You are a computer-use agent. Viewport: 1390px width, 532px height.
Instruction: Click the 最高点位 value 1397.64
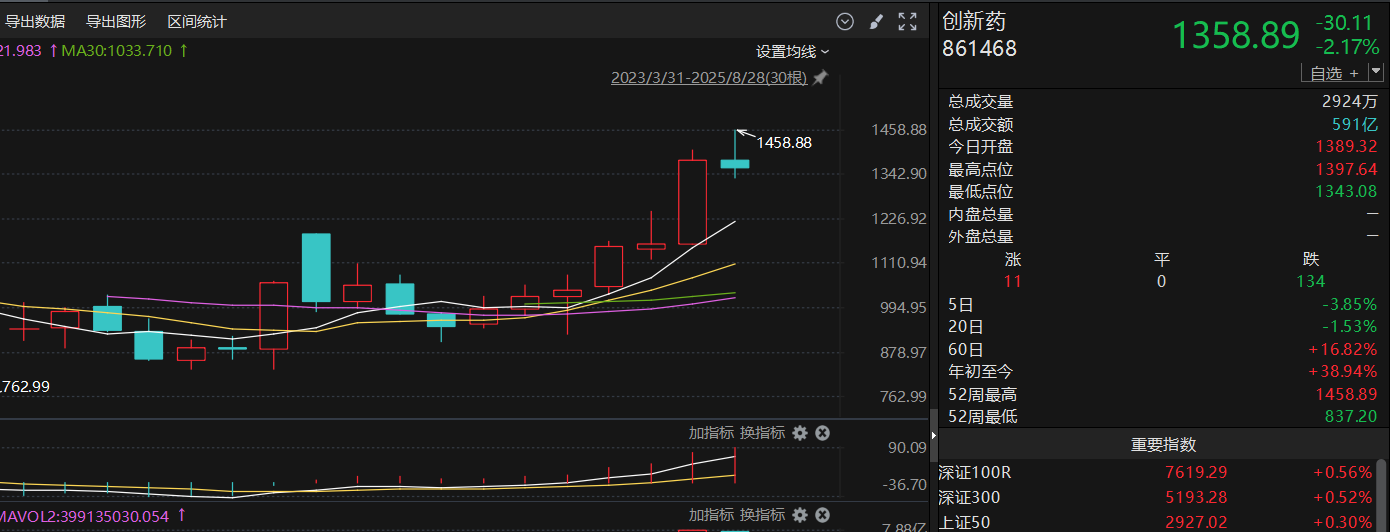coord(1346,170)
